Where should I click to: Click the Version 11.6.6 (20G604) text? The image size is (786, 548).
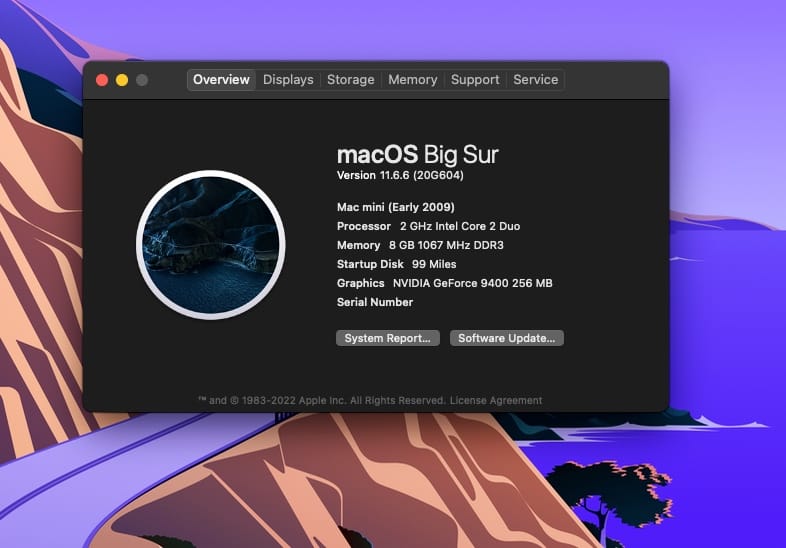click(400, 175)
